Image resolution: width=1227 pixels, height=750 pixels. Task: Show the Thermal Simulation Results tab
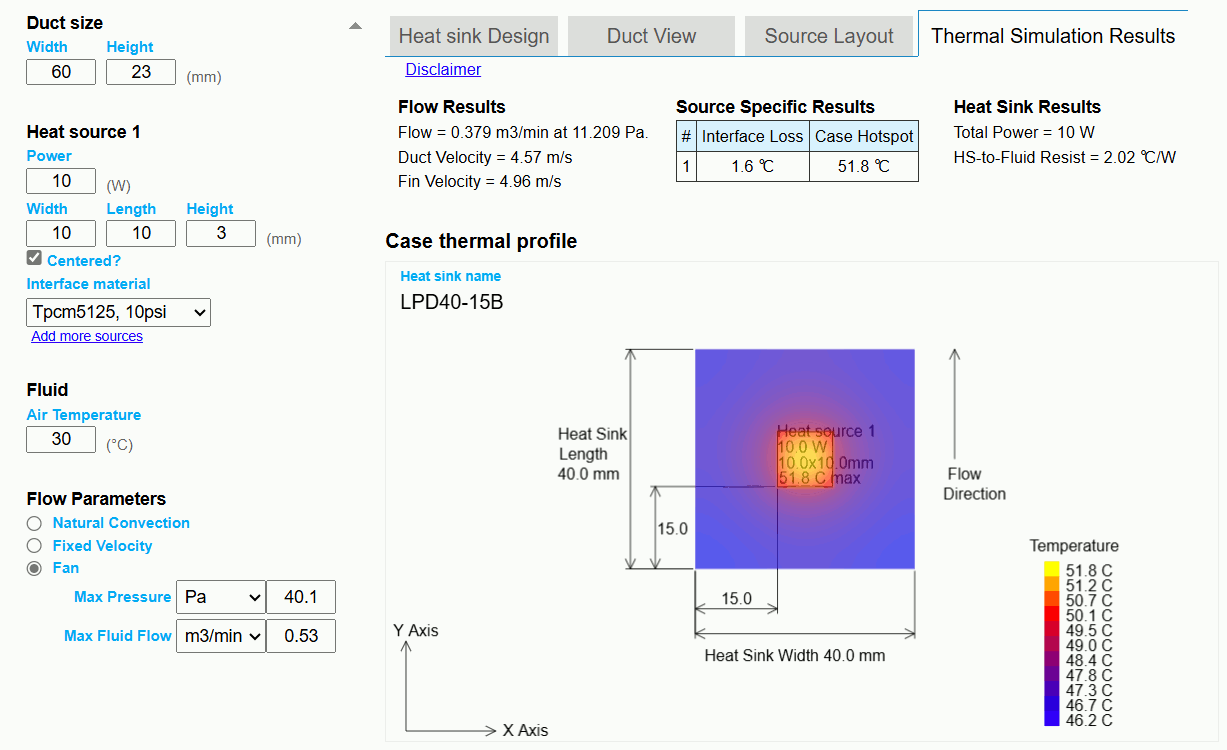(1052, 35)
